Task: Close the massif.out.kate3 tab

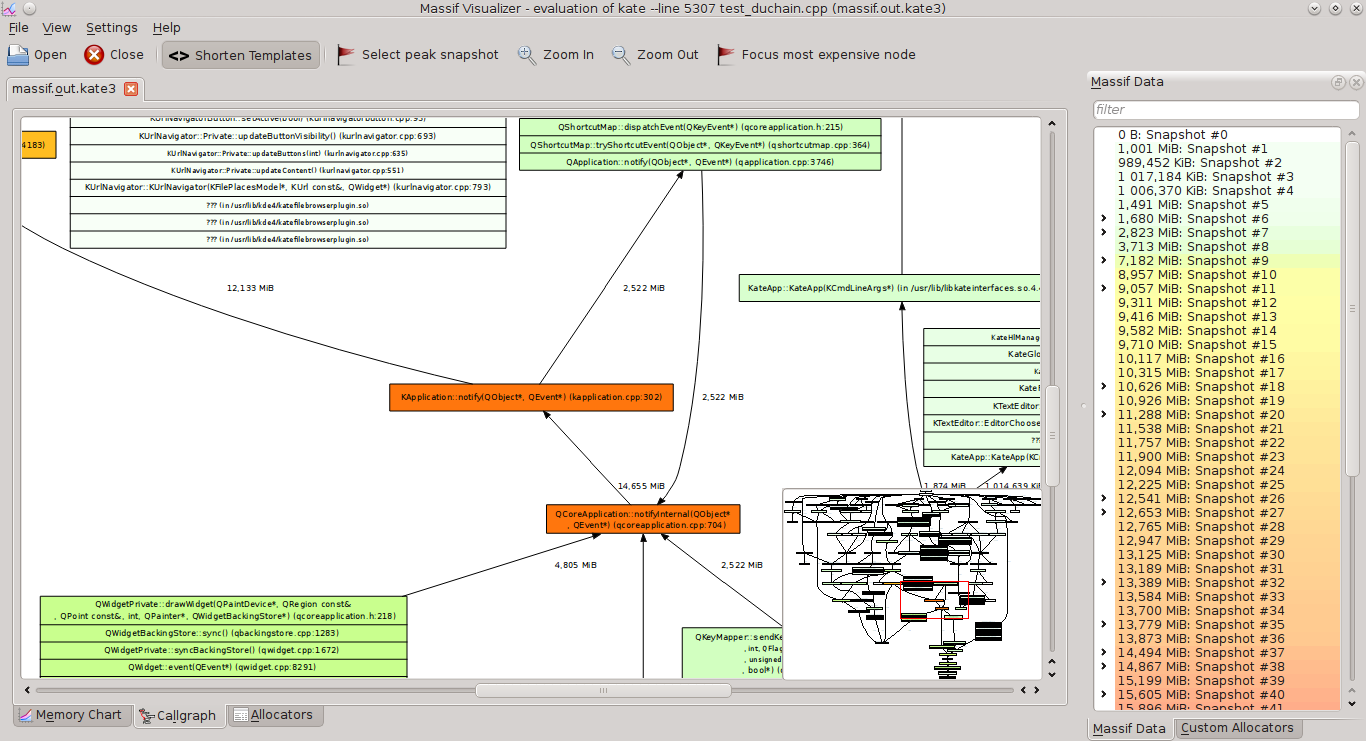Action: 130,89
